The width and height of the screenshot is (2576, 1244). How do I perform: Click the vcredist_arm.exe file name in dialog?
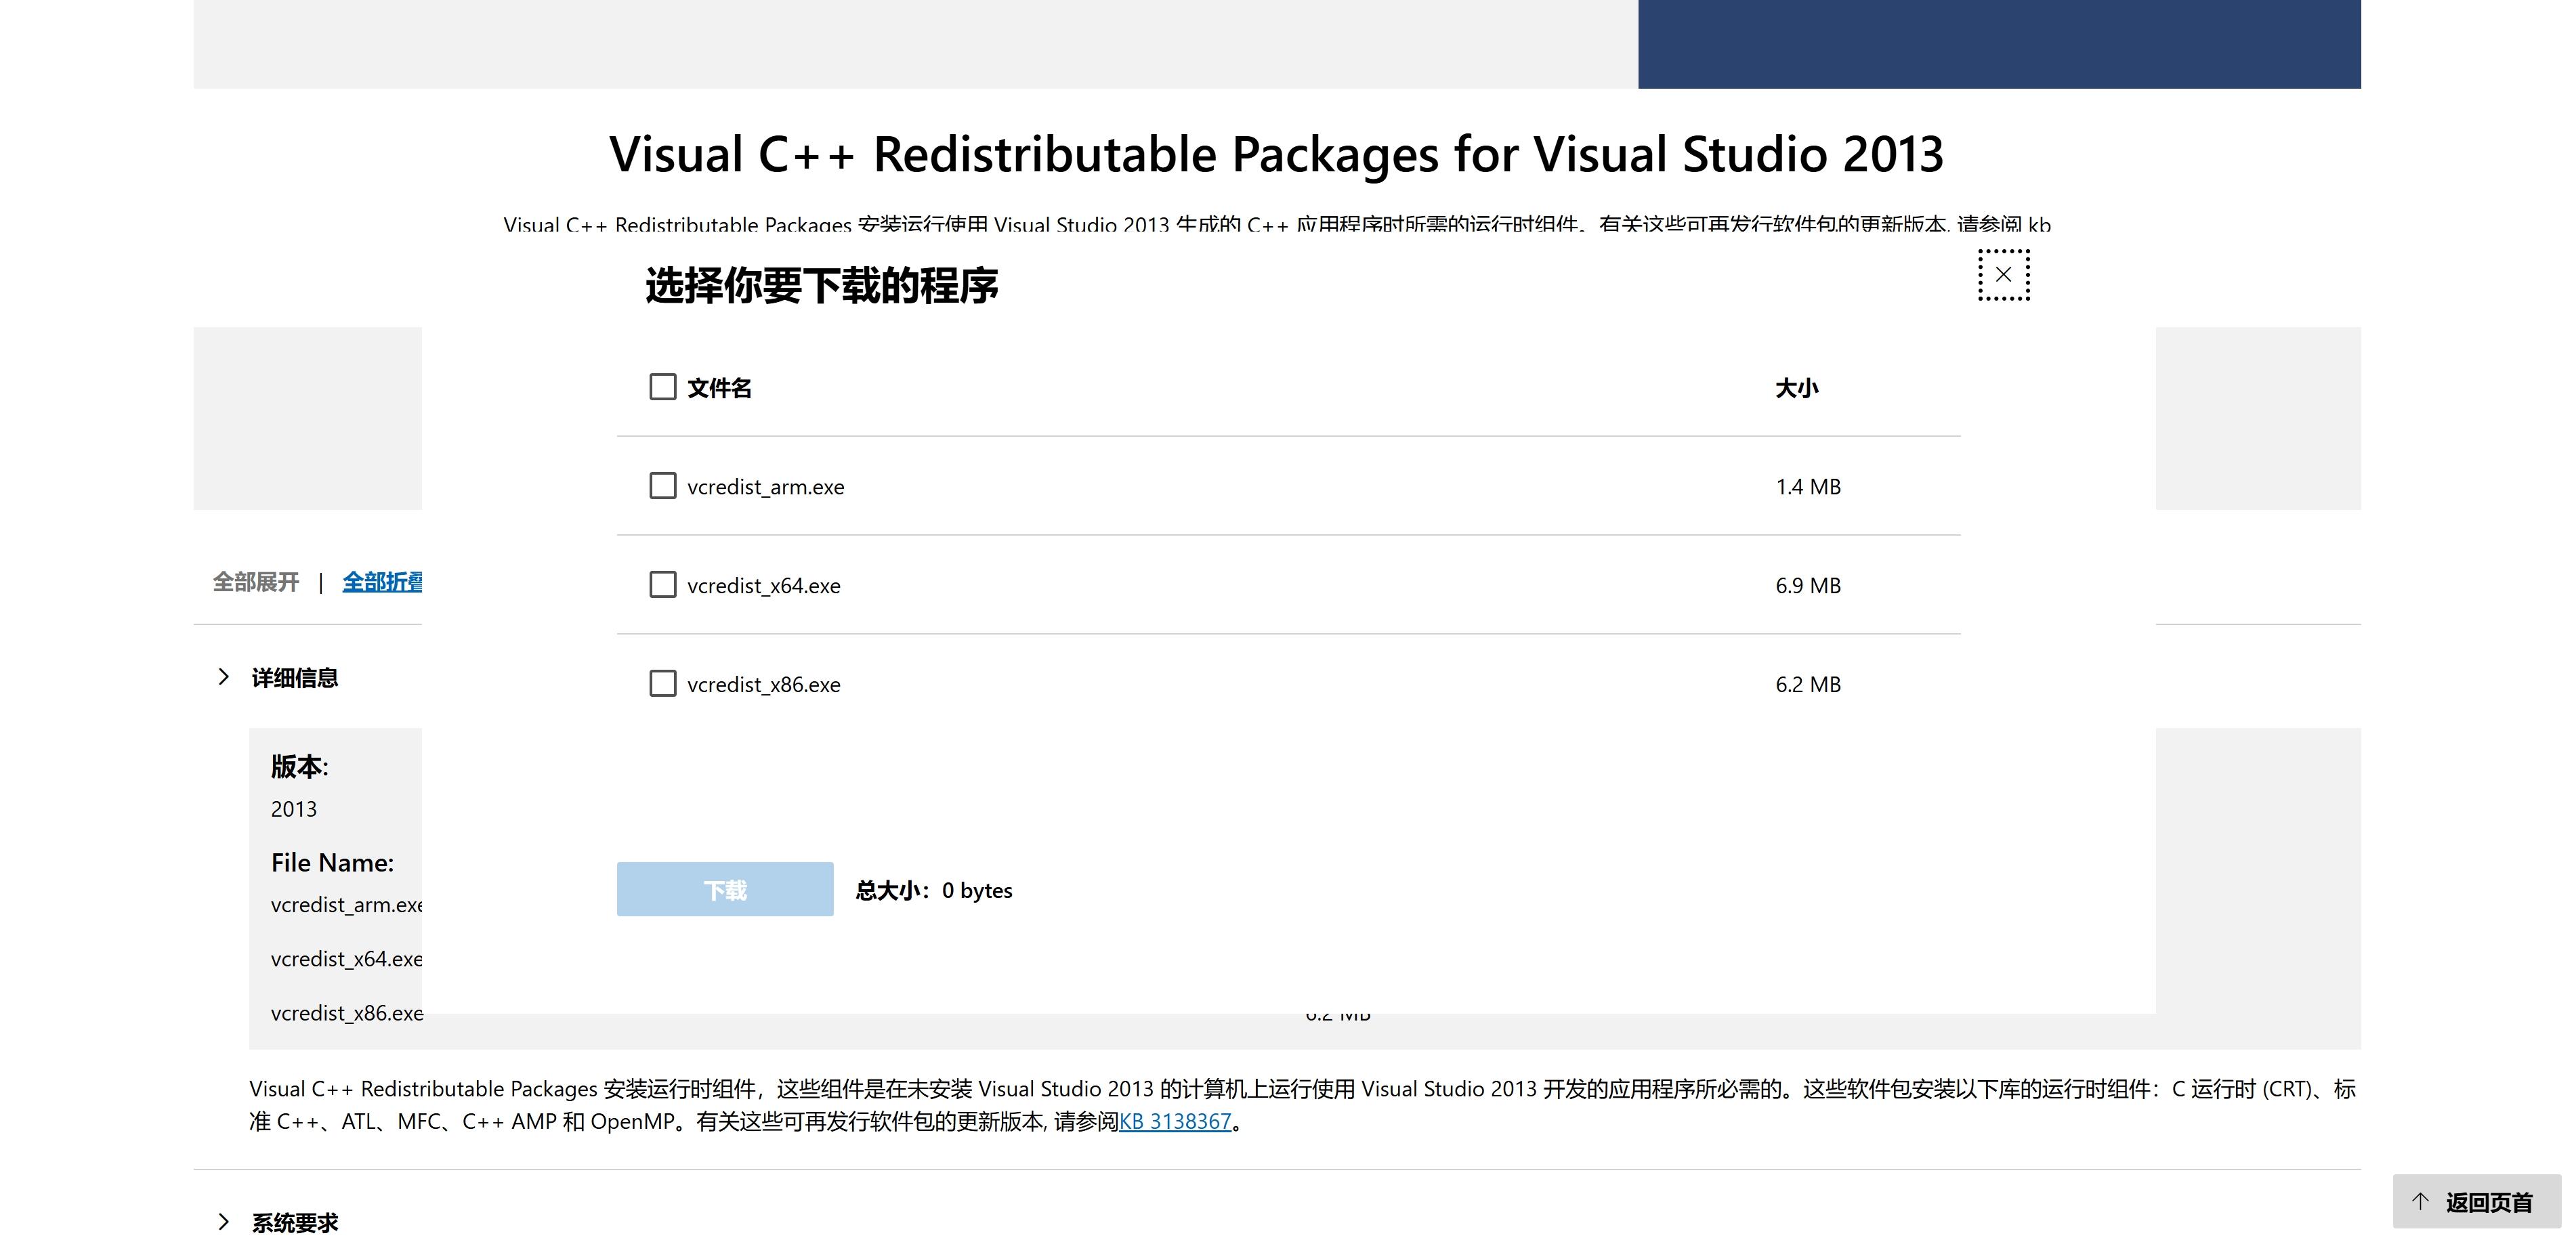pos(766,487)
